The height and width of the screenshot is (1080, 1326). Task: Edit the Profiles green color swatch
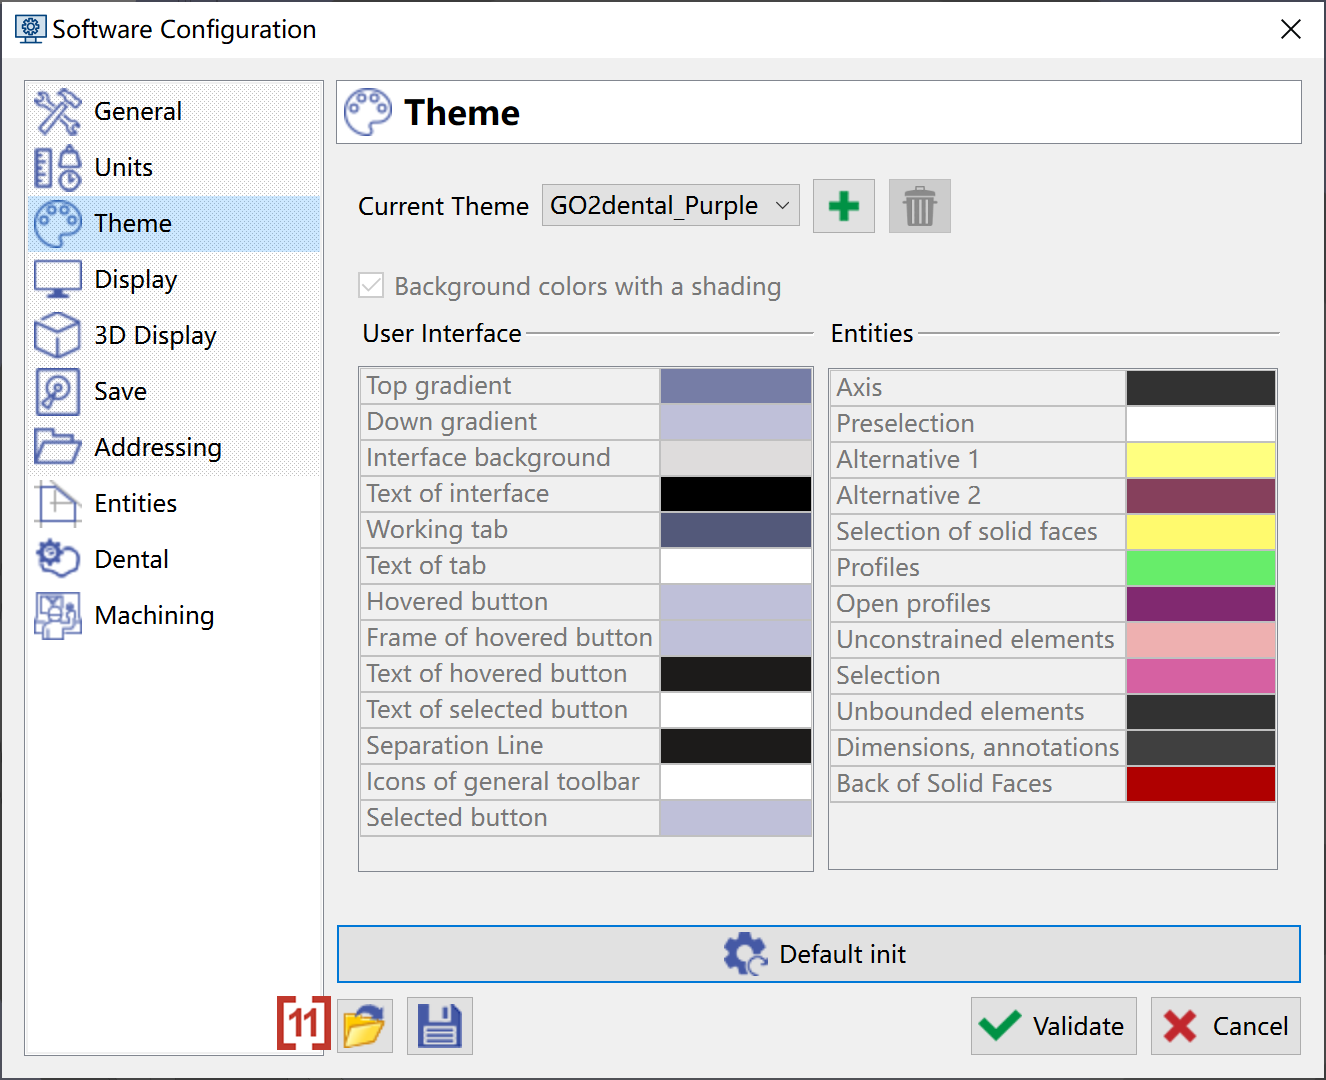pyautogui.click(x=1200, y=568)
